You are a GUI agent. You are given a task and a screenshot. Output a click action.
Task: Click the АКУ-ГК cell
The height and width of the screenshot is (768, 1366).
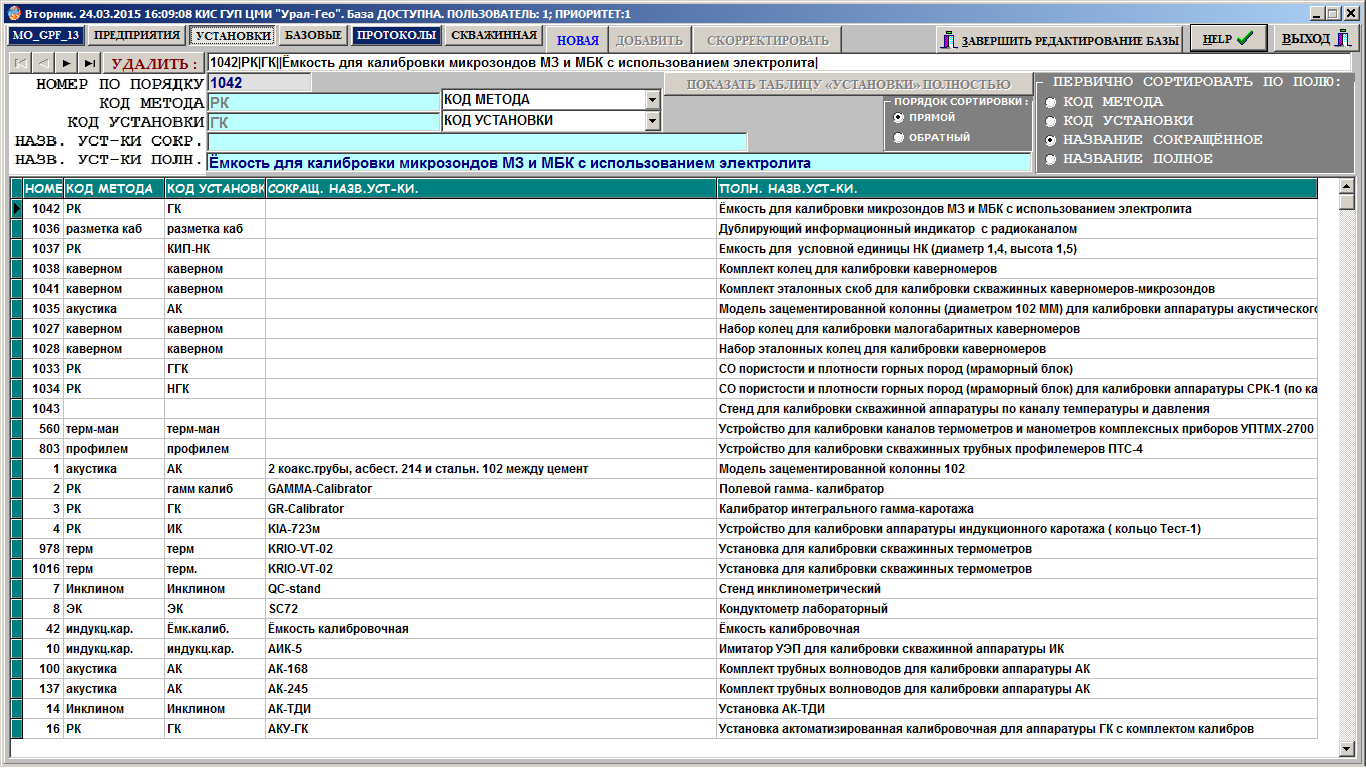[x=491, y=729]
